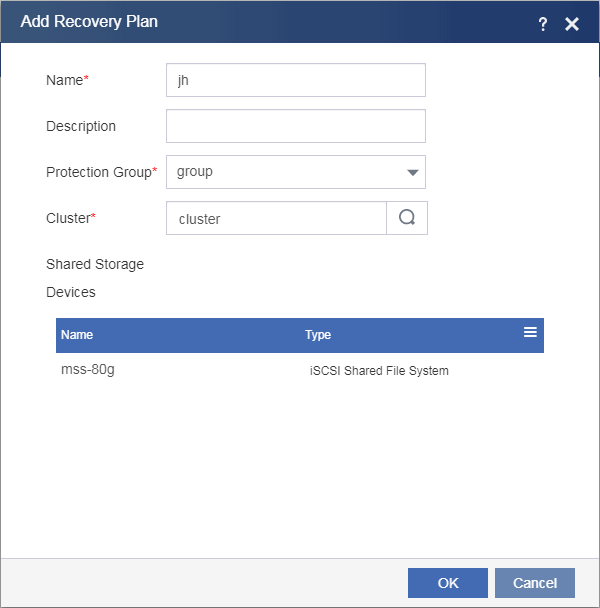Click the Description field label
This screenshot has width=600, height=608.
click(x=81, y=126)
